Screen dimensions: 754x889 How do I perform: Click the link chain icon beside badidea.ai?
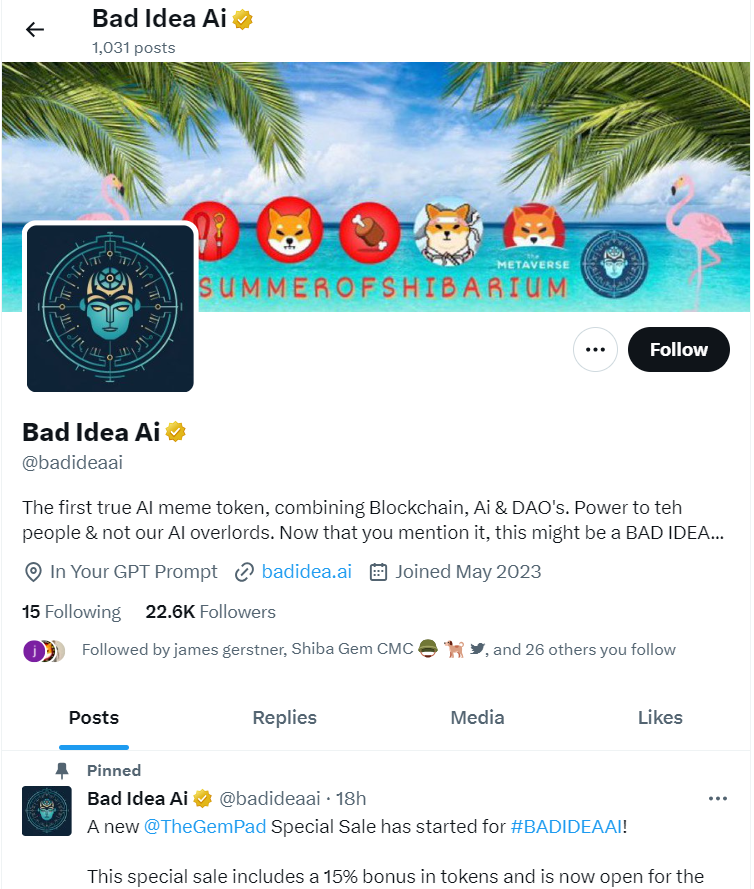pyautogui.click(x=244, y=573)
